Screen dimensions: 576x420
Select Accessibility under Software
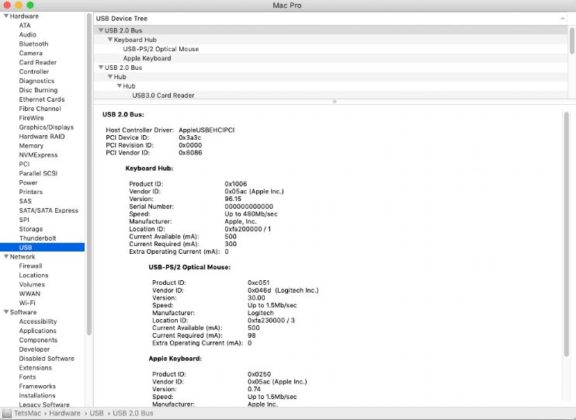point(38,321)
